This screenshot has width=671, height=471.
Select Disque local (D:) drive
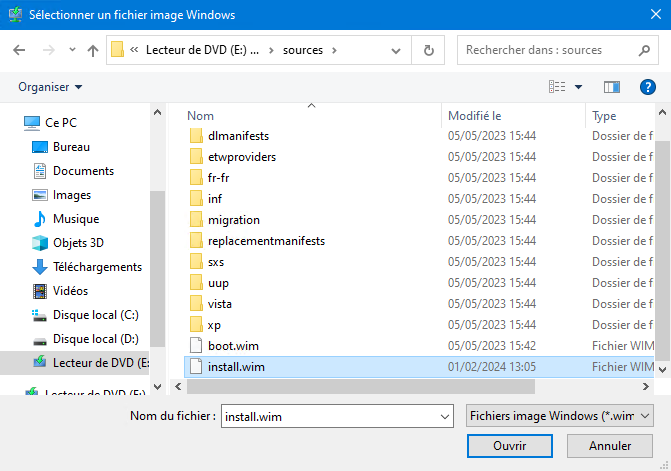(x=85, y=338)
